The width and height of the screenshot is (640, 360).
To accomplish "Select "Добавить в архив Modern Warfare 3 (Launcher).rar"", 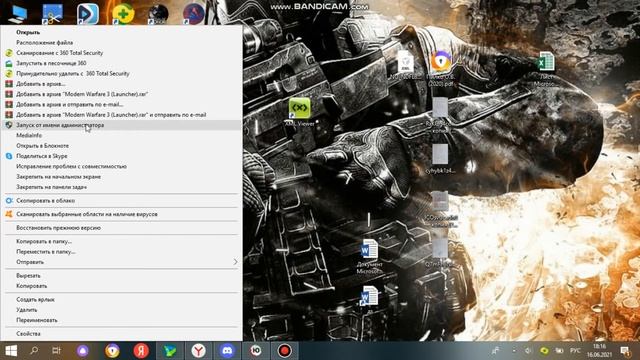I will [82, 94].
